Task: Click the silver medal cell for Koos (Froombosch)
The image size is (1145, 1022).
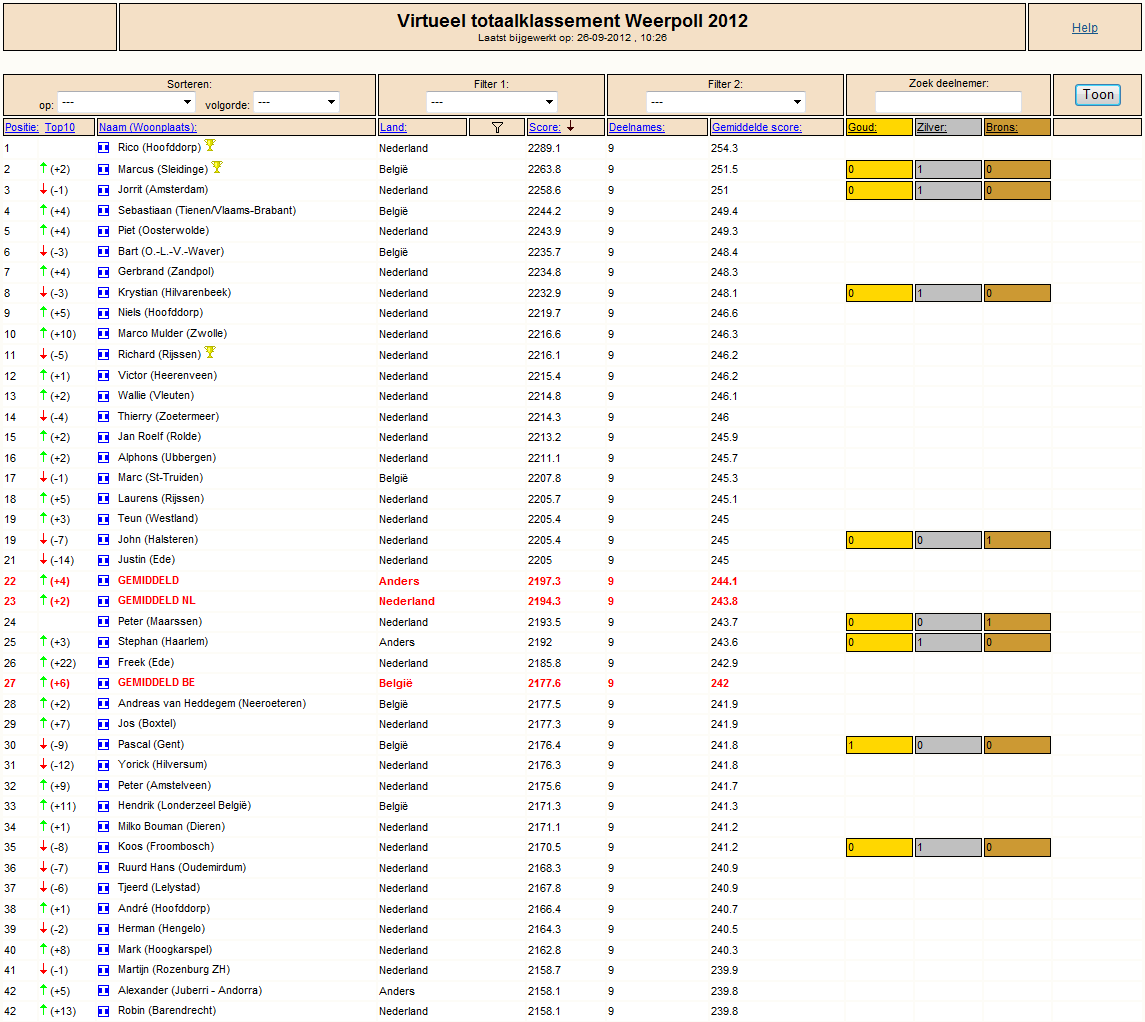Action: 949,848
